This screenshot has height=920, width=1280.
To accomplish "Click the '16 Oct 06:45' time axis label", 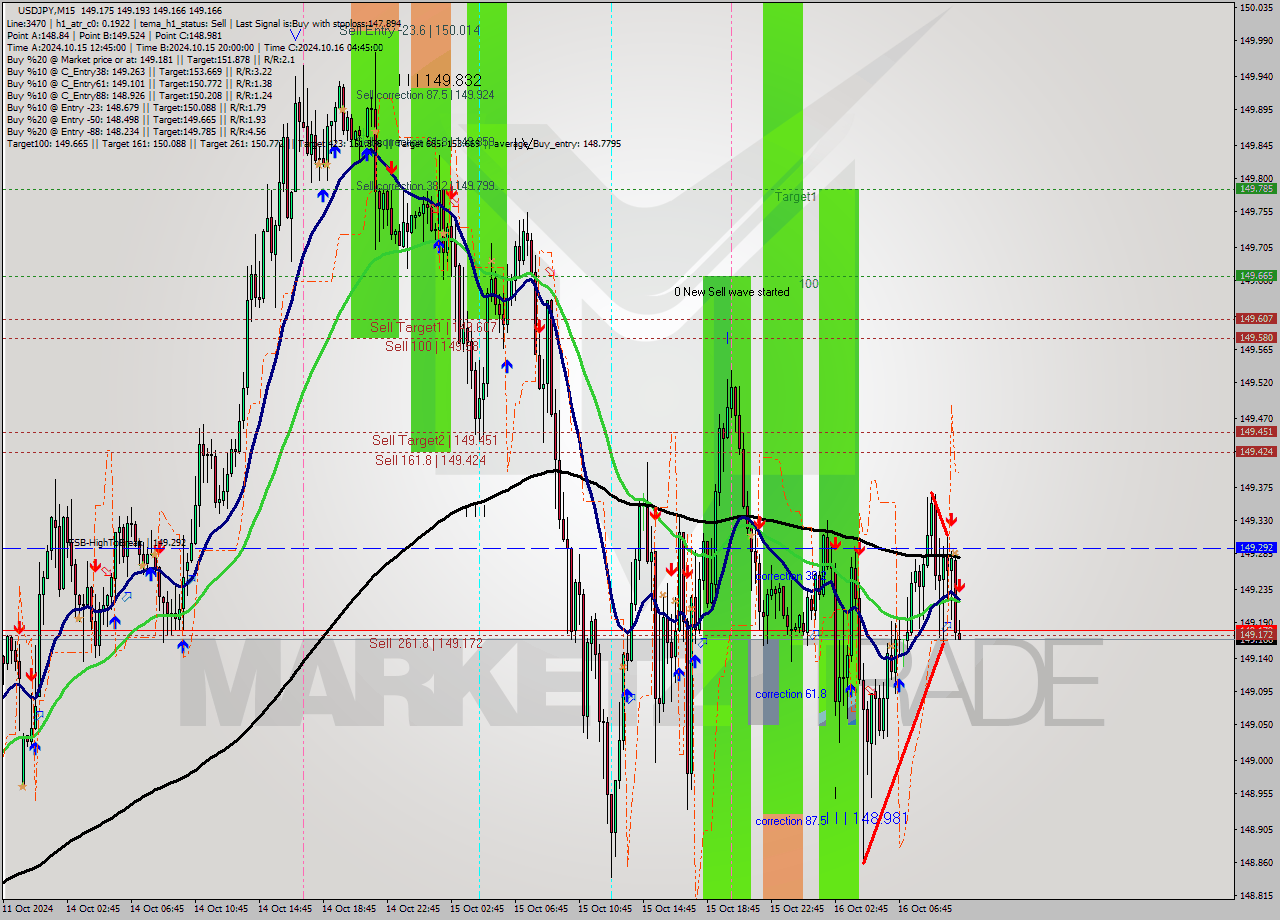I will pos(924,909).
